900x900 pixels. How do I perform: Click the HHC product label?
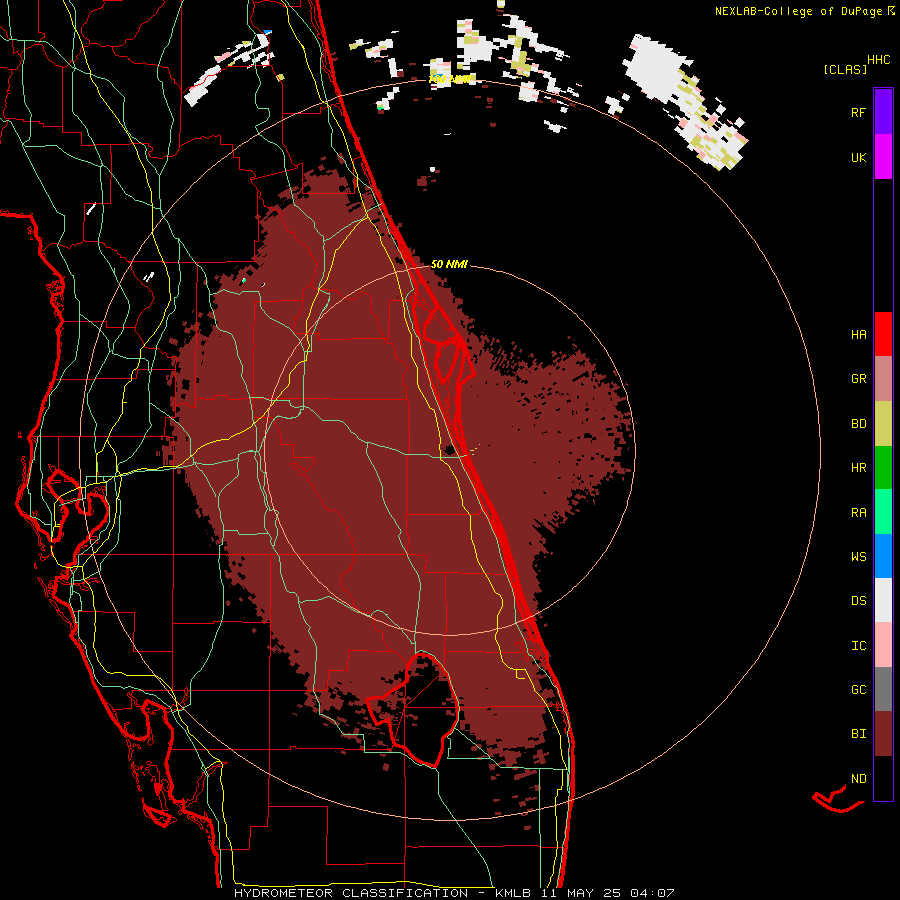click(878, 60)
